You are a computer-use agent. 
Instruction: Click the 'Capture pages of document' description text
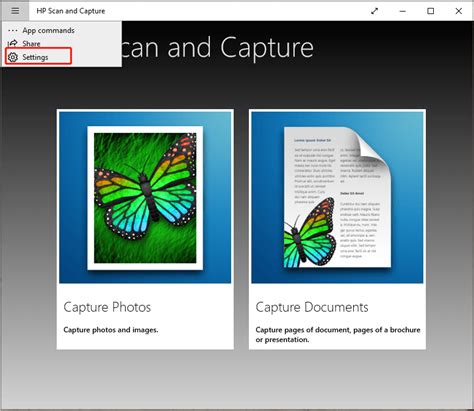[x=338, y=335]
